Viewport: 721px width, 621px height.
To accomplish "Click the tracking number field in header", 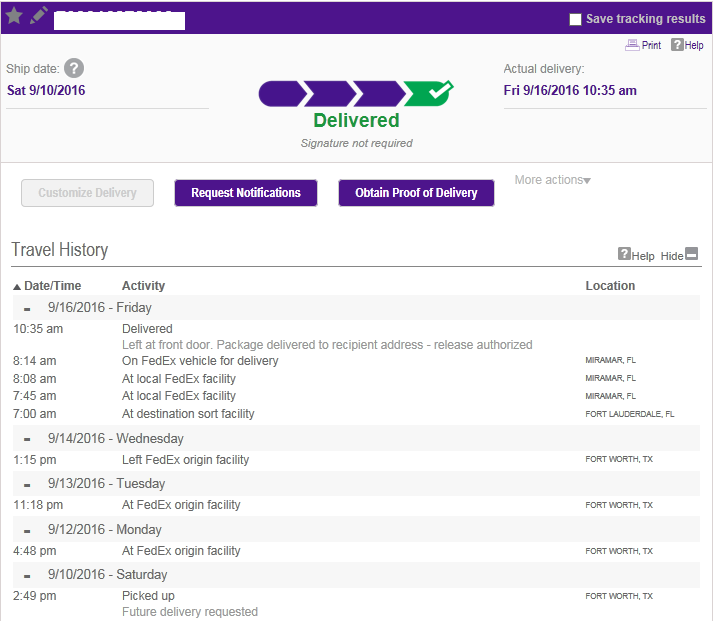I will [x=120, y=21].
